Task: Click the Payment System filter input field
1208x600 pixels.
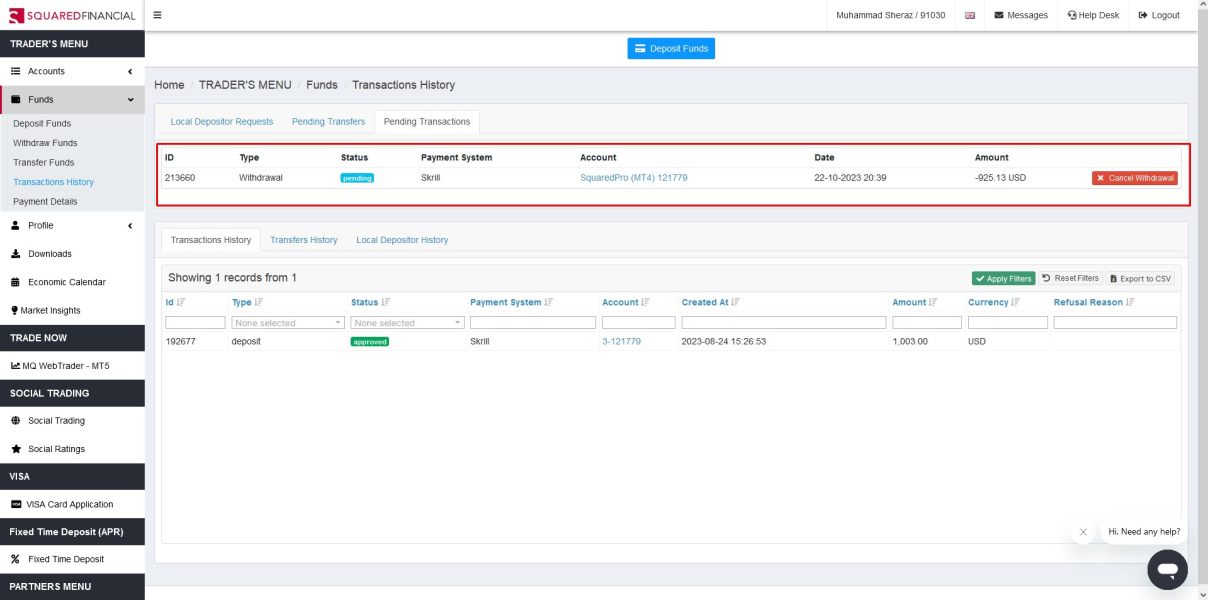Action: 532,323
